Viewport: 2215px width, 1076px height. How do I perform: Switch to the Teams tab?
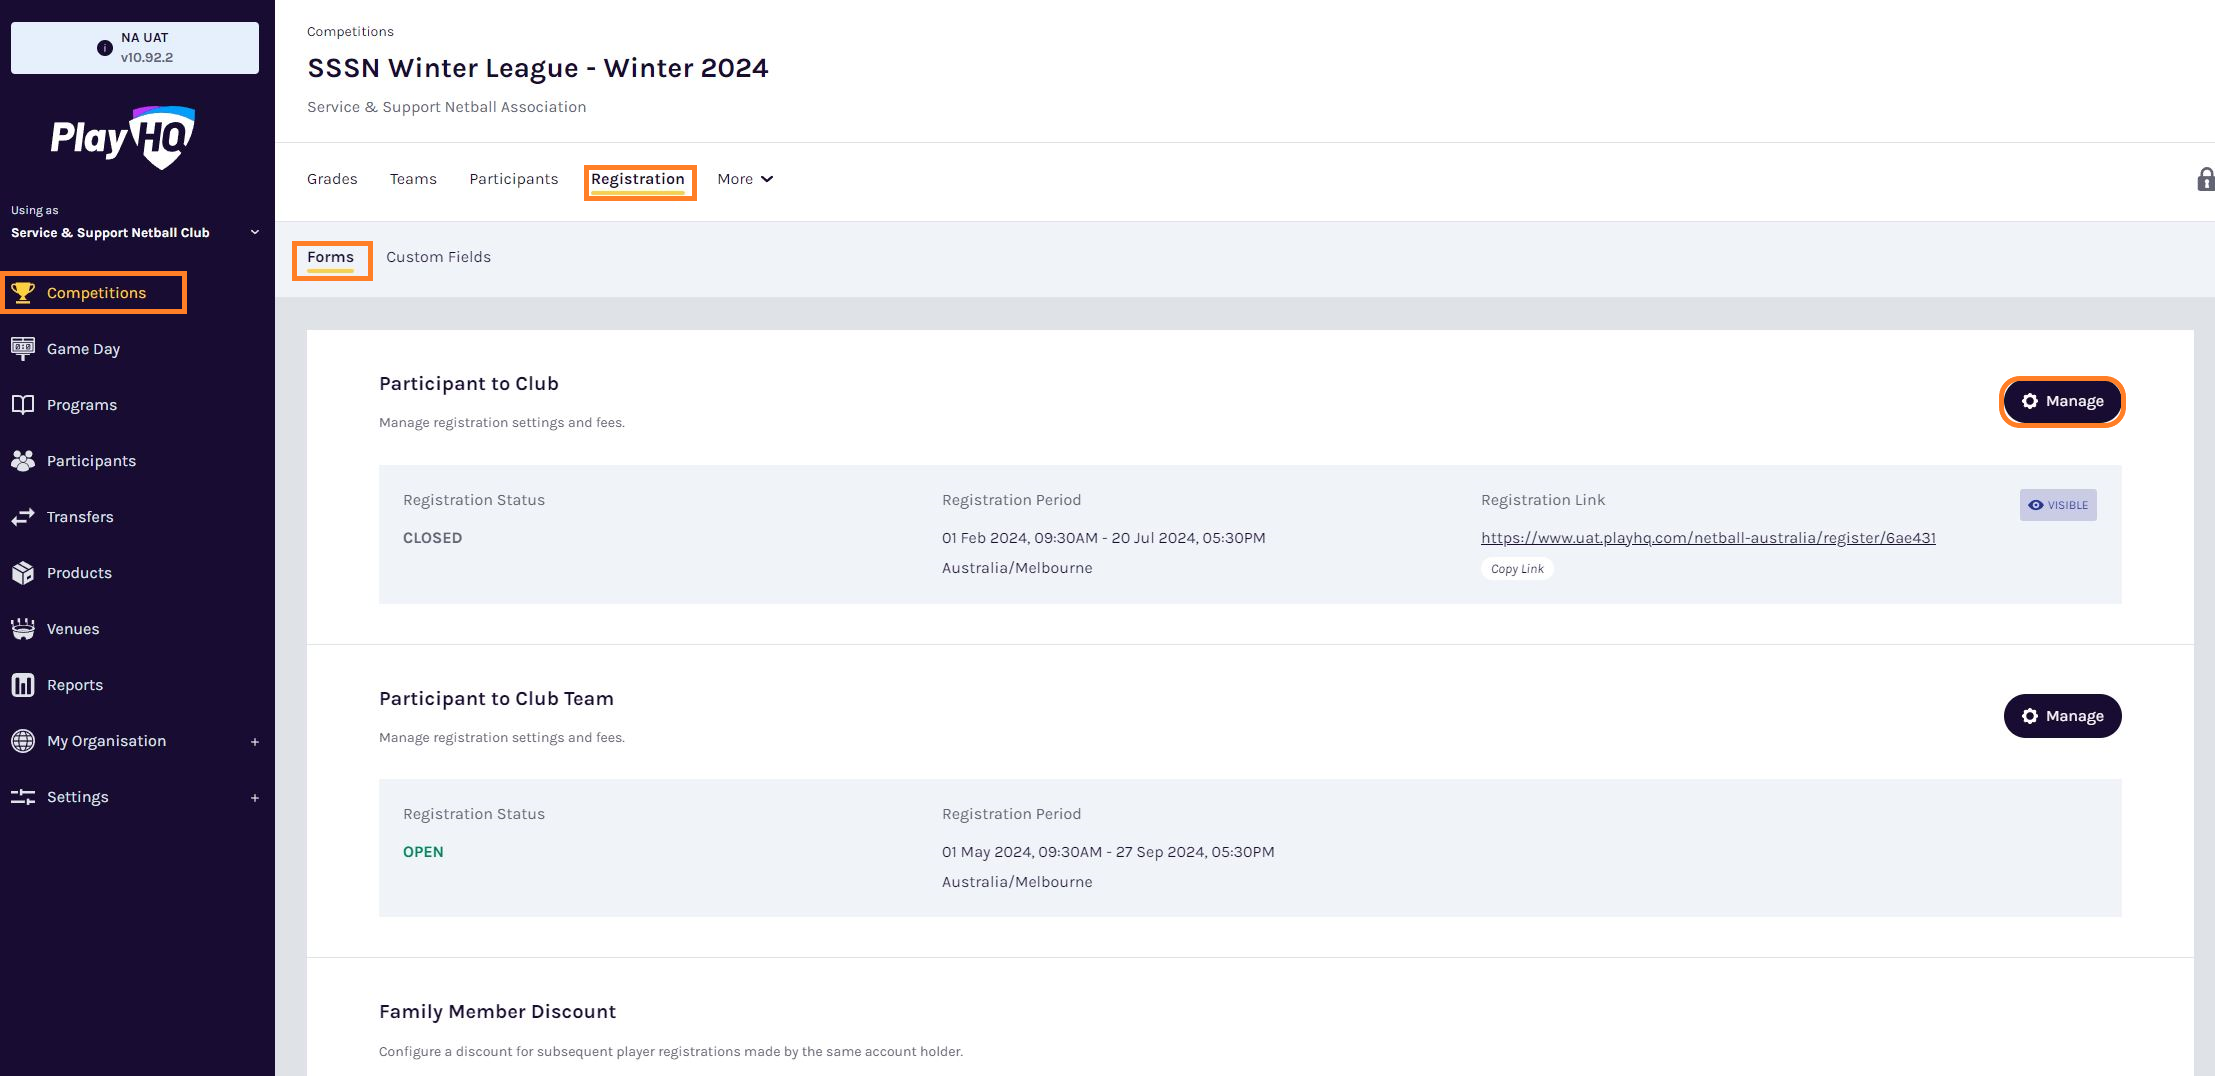click(413, 179)
